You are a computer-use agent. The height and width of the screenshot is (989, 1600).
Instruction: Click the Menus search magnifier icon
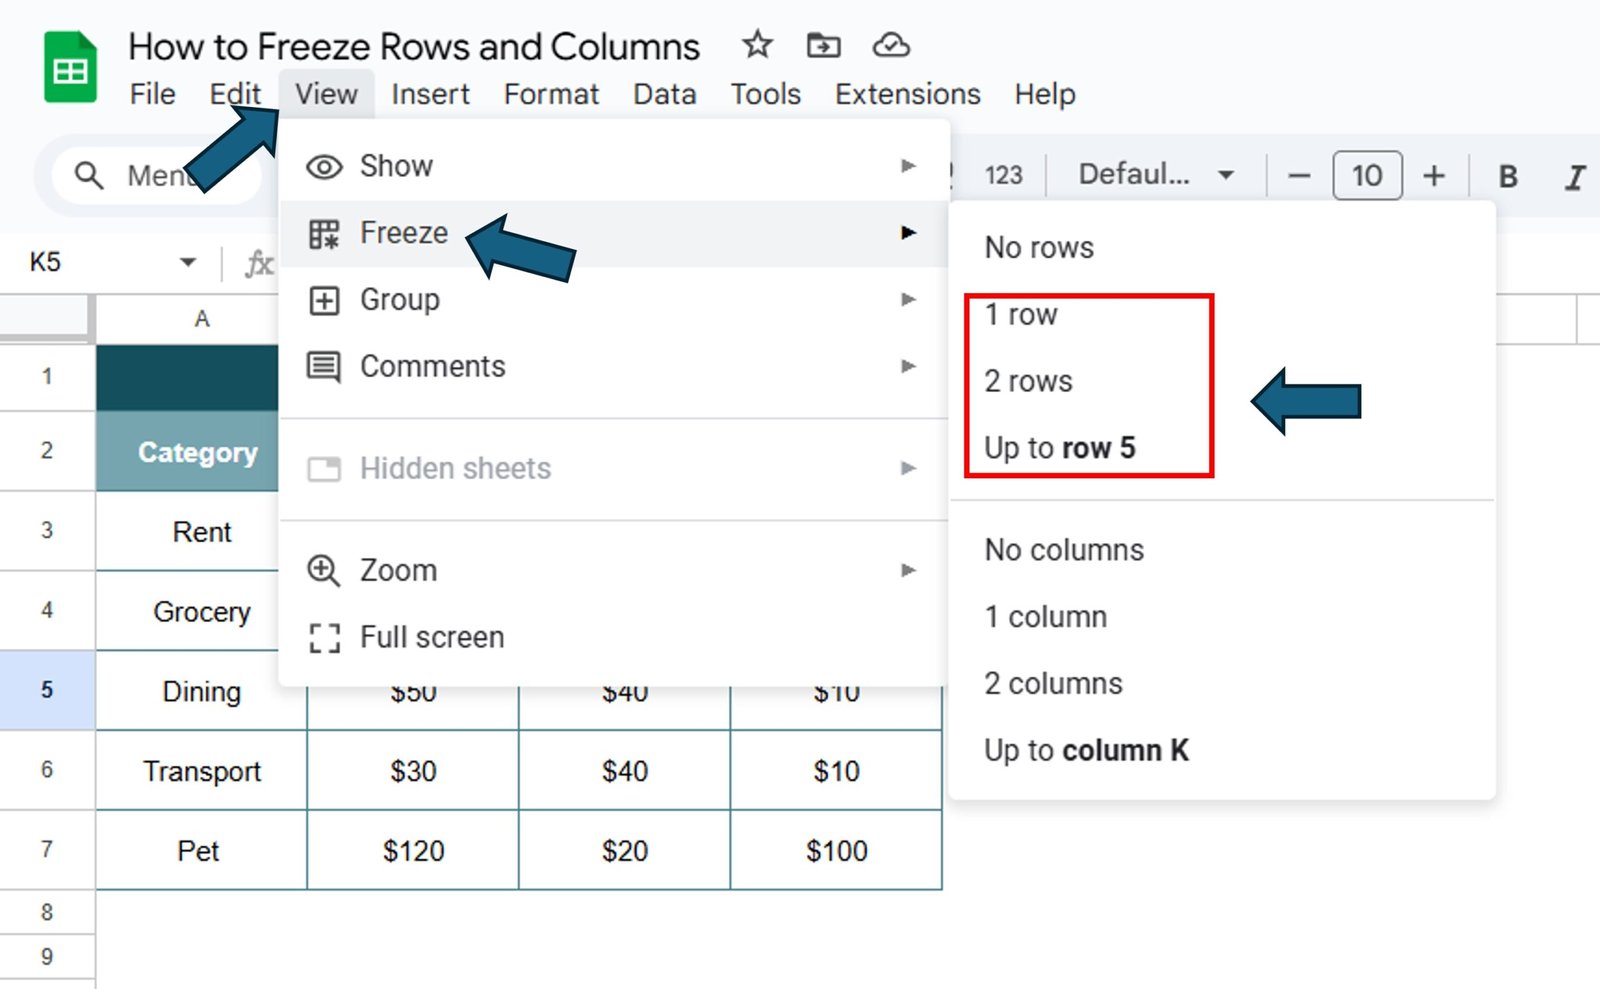click(89, 175)
